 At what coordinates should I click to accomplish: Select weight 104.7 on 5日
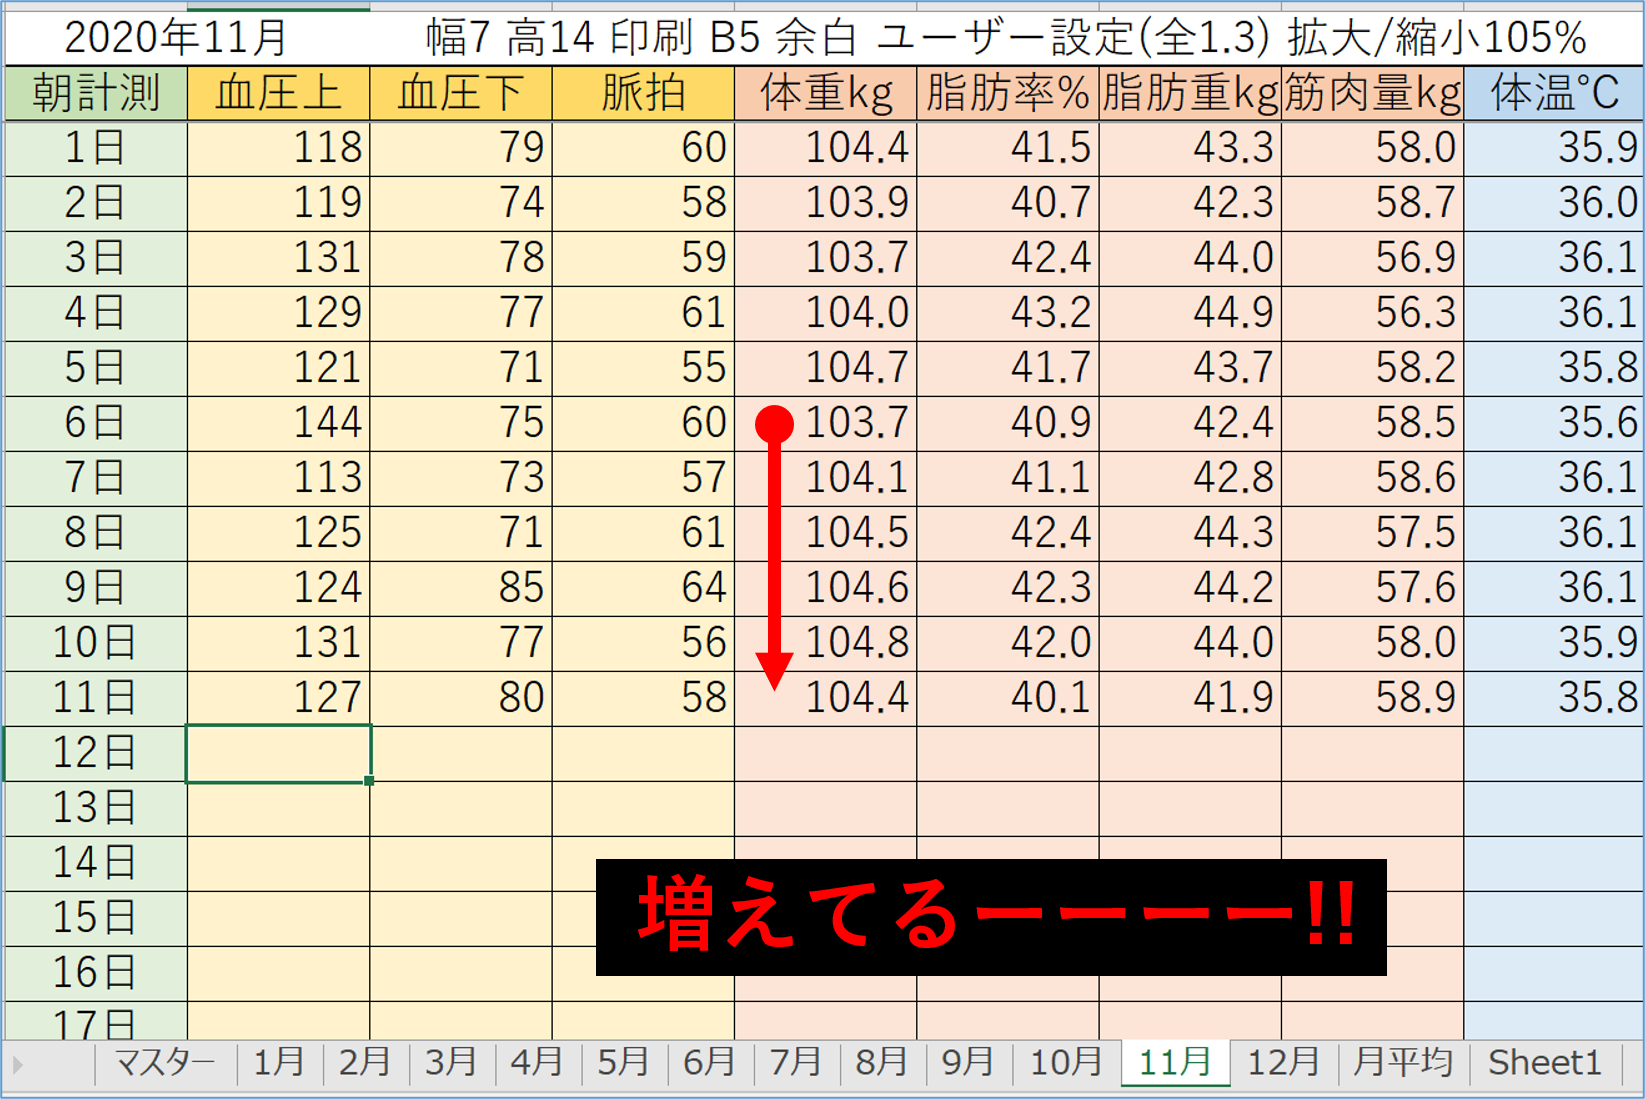tap(826, 368)
